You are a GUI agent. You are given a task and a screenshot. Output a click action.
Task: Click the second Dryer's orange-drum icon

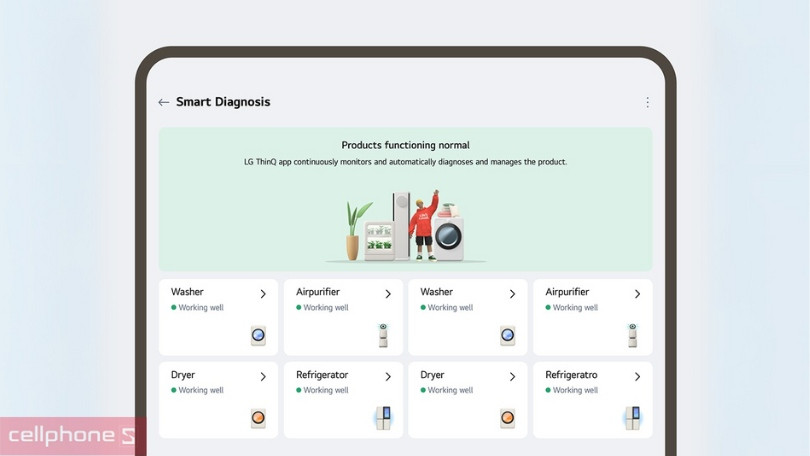tap(508, 418)
